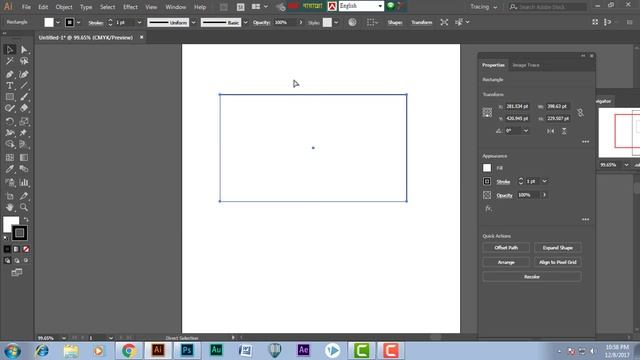
Task: Select the Shaper tool
Action: coord(10,109)
